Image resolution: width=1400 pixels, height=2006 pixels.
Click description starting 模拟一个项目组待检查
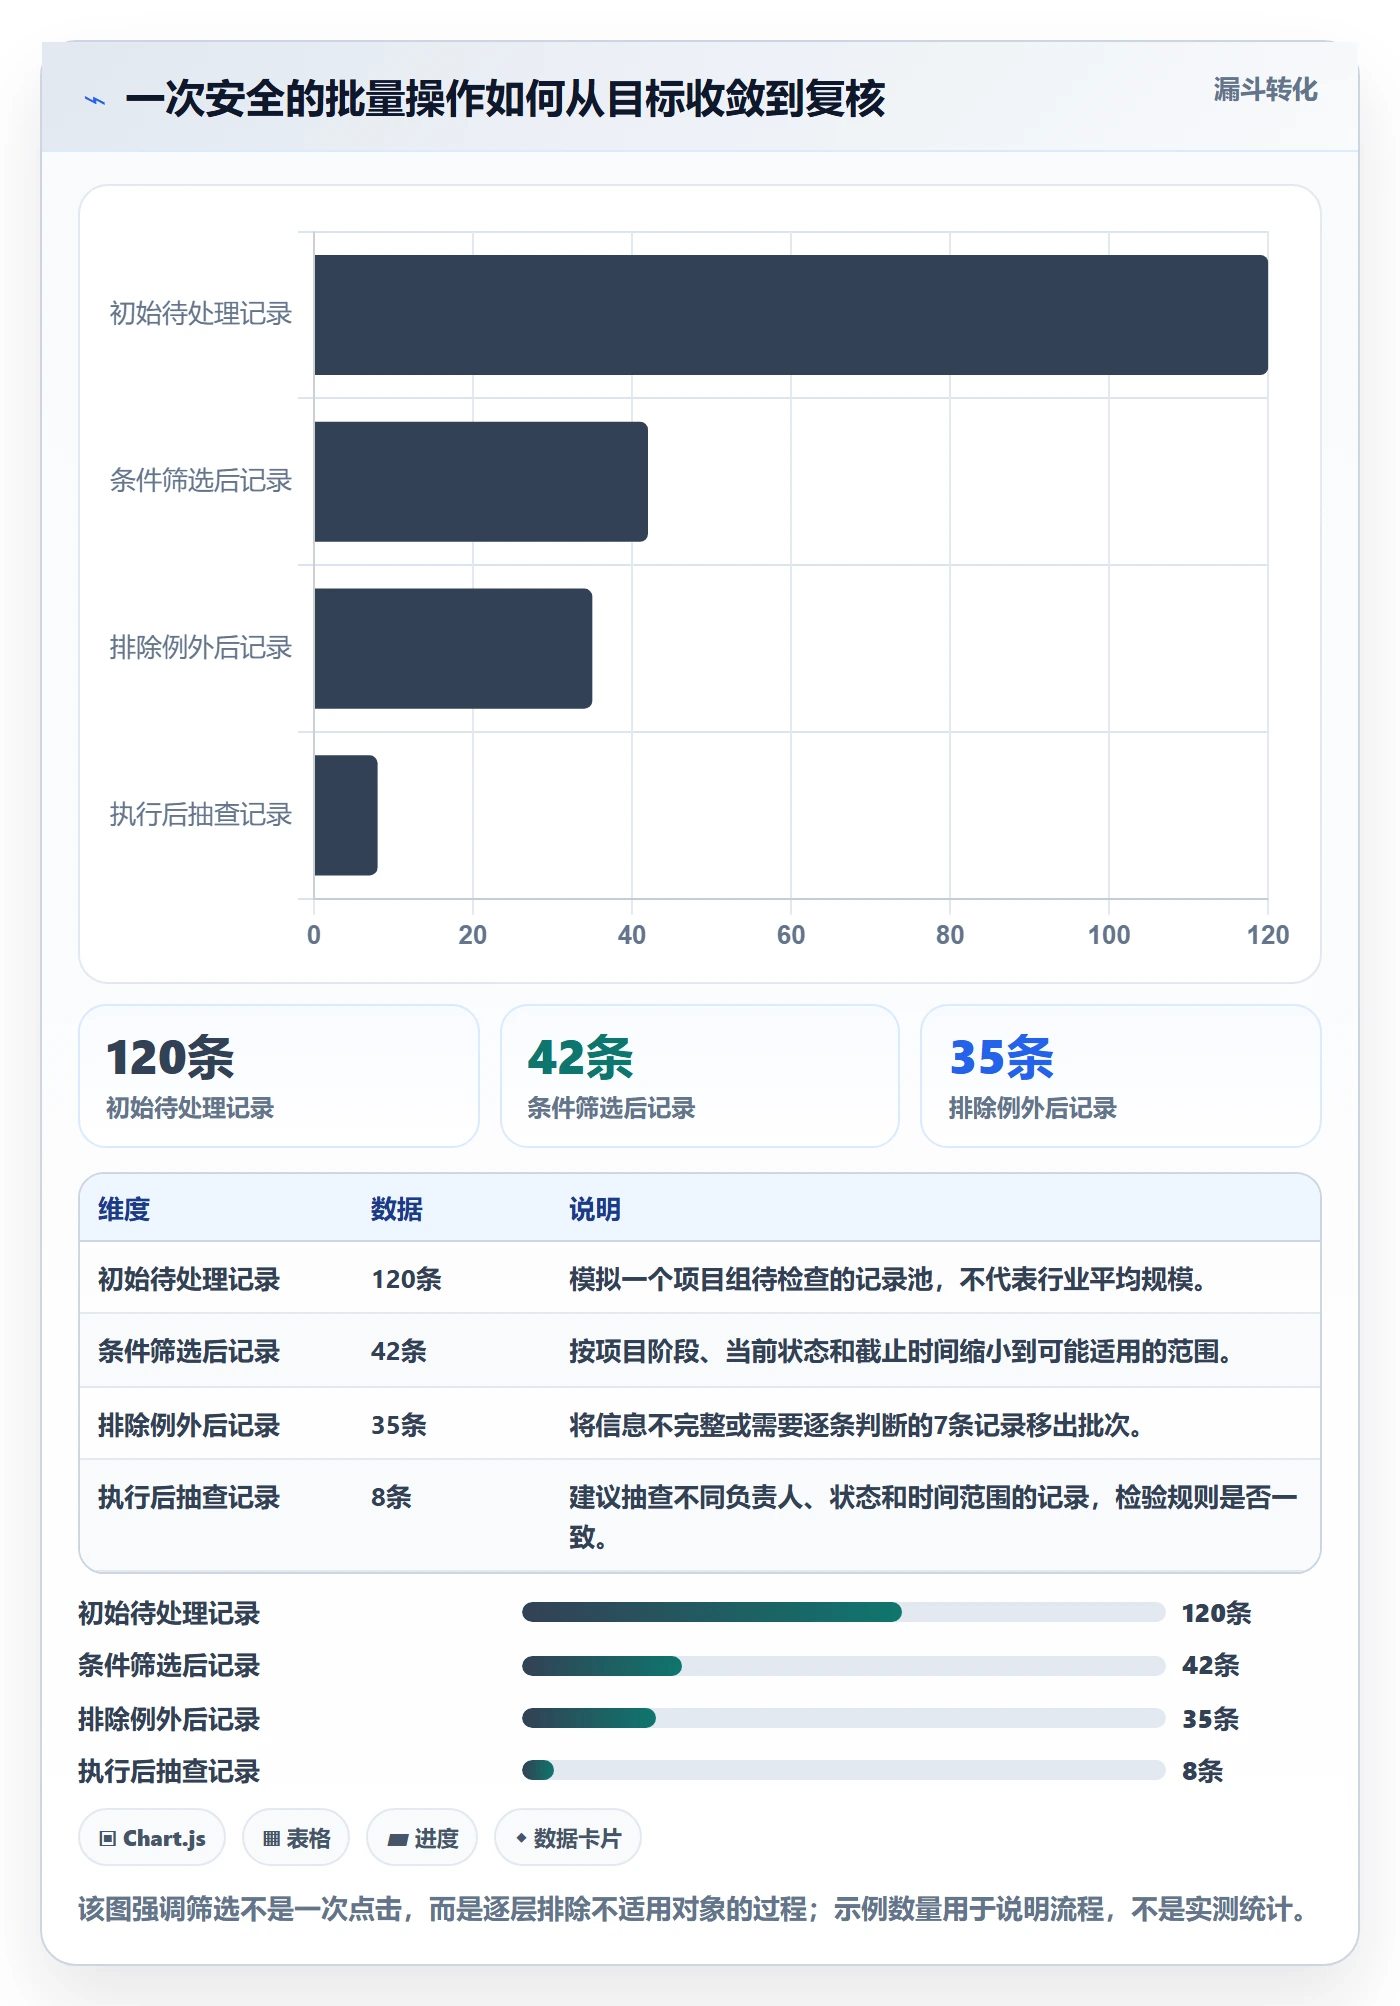click(x=888, y=1279)
